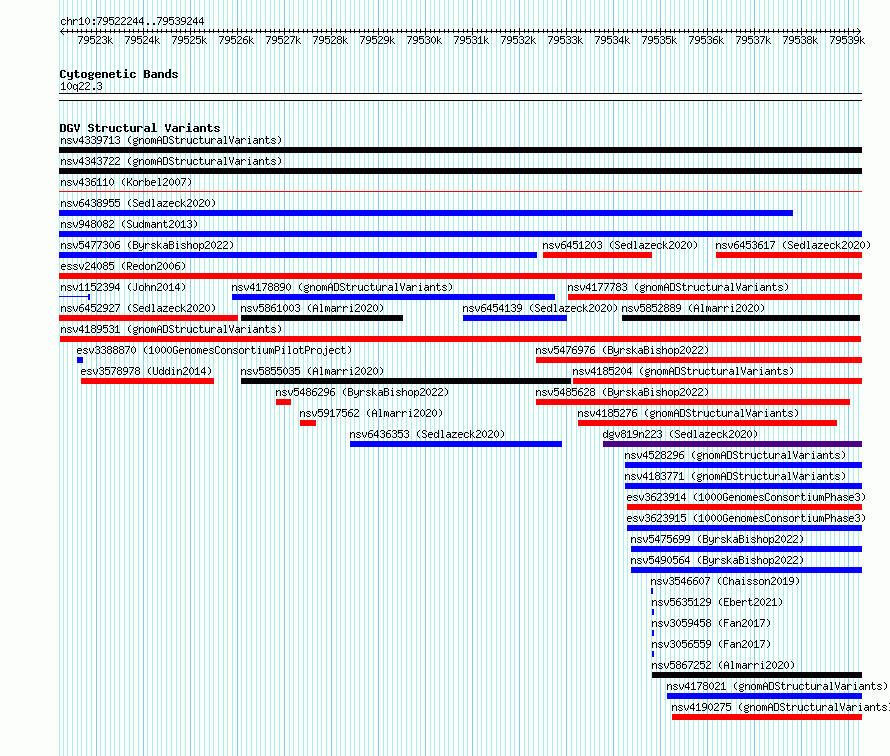Click nsv5917562 Almarri2020 label
This screenshot has height=756, width=890.
coord(371,413)
